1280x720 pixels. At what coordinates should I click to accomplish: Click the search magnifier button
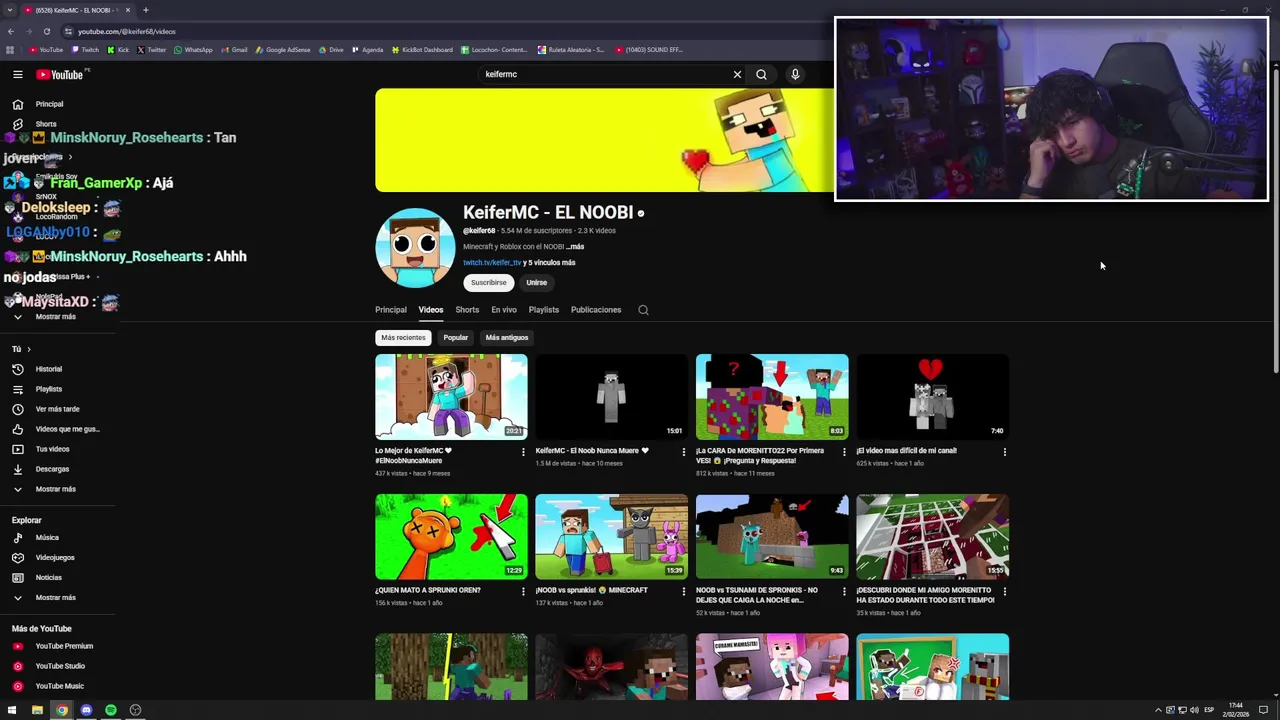[x=761, y=74]
